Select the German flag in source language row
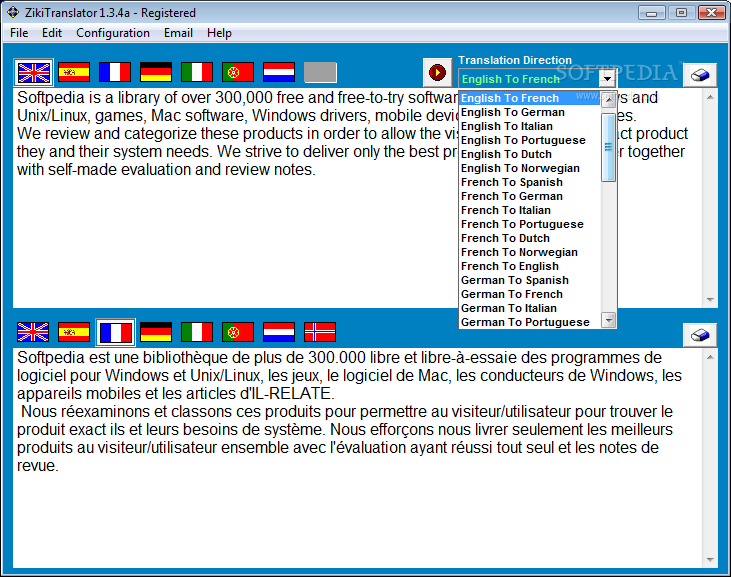 click(156, 73)
